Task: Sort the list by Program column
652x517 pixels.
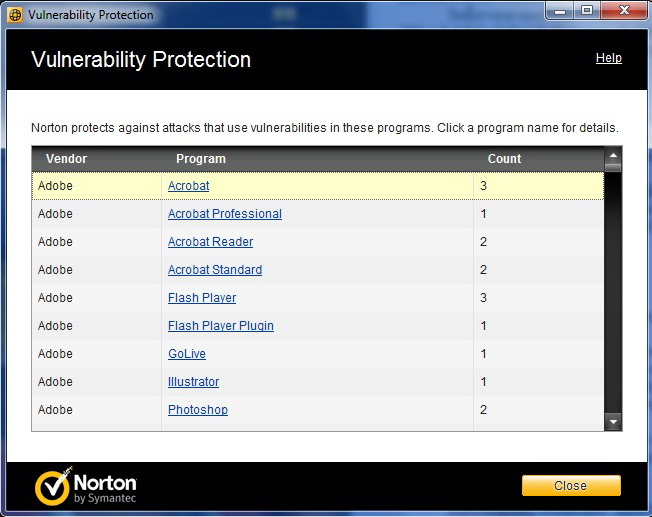Action: pos(200,159)
